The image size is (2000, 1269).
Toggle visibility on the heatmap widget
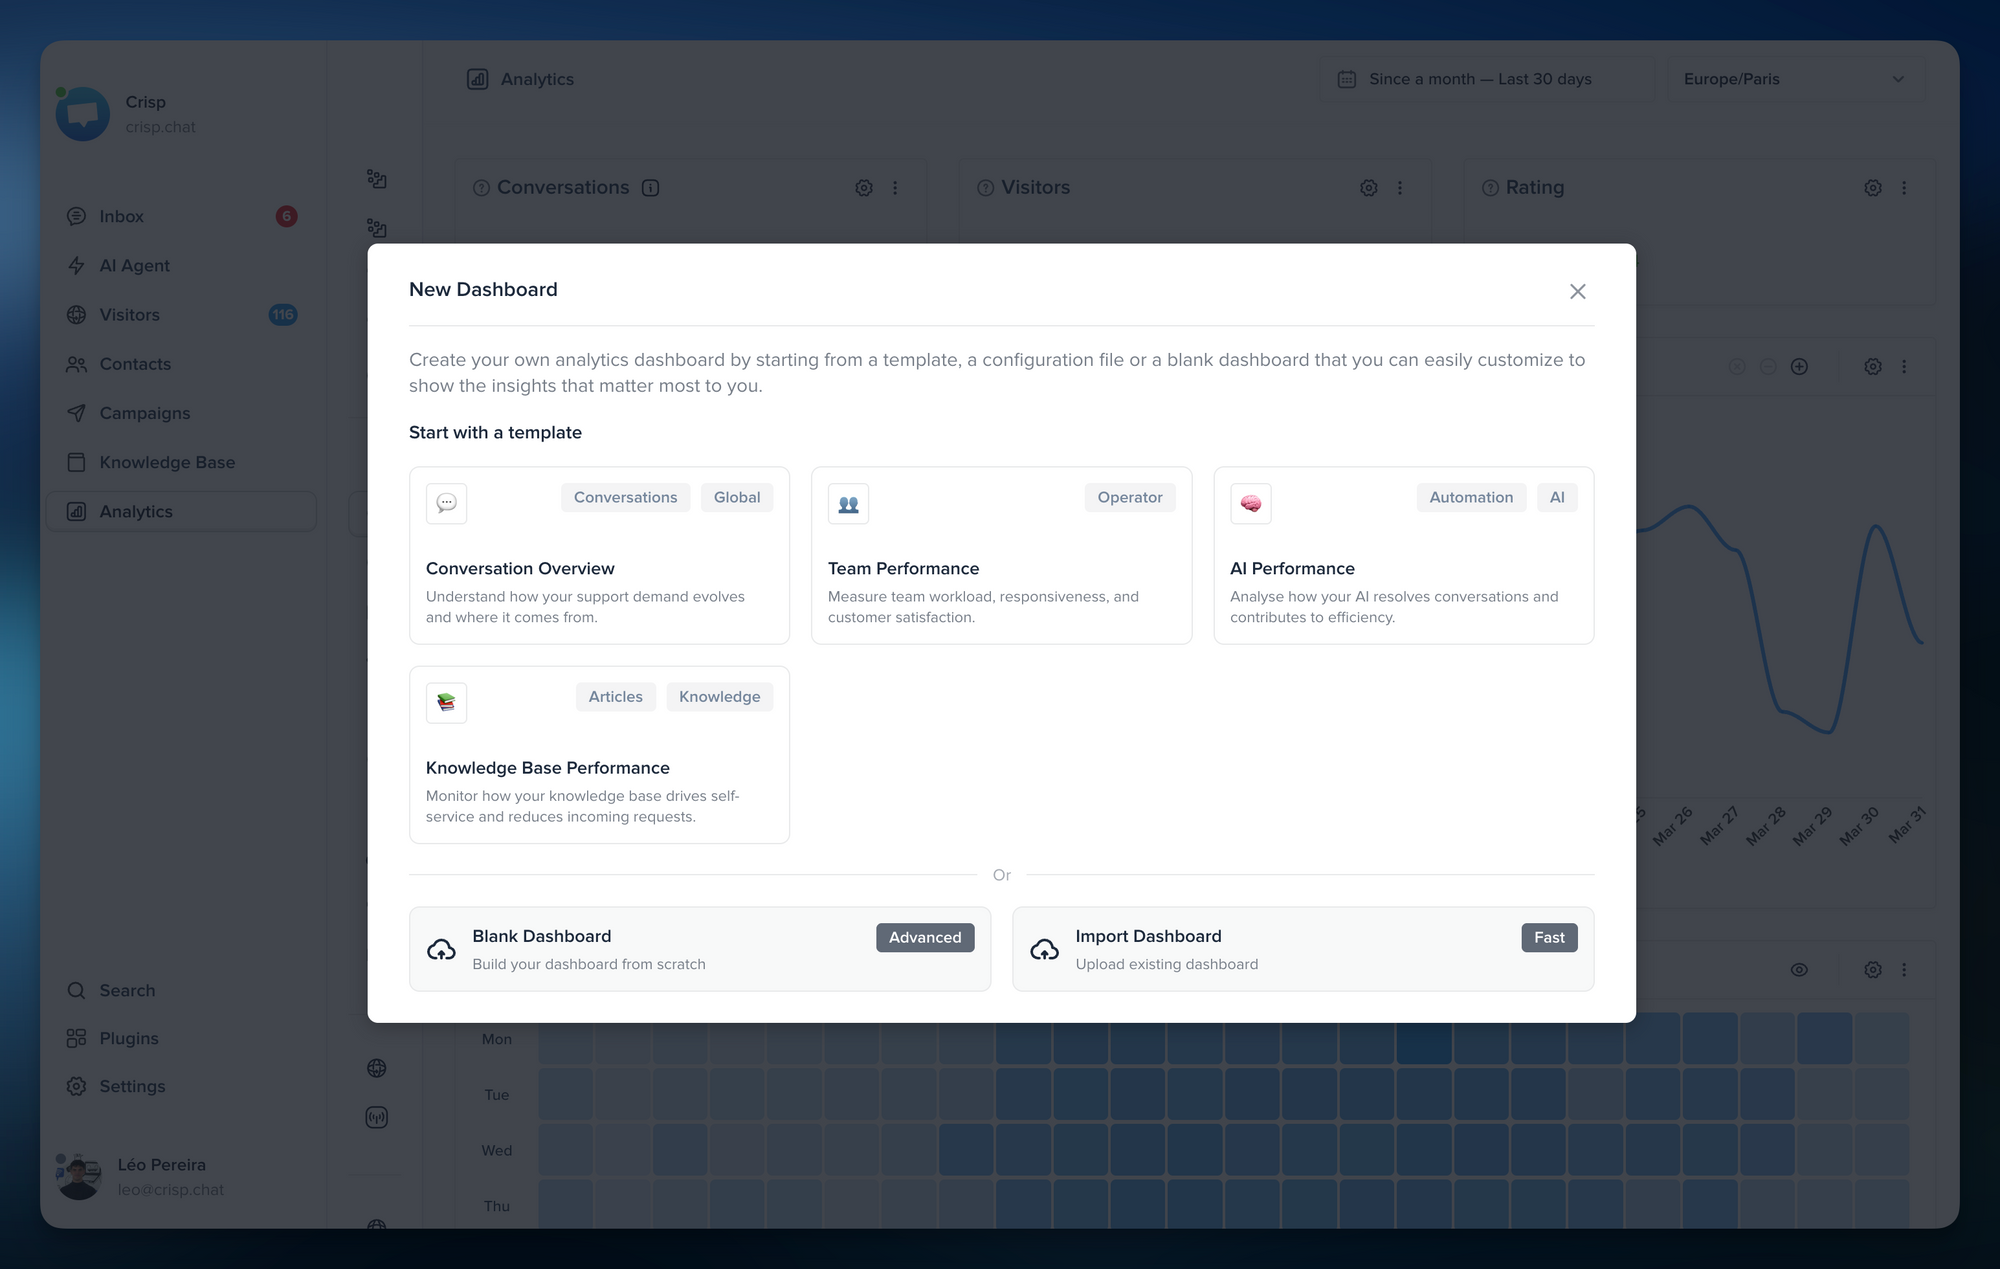pos(1799,969)
